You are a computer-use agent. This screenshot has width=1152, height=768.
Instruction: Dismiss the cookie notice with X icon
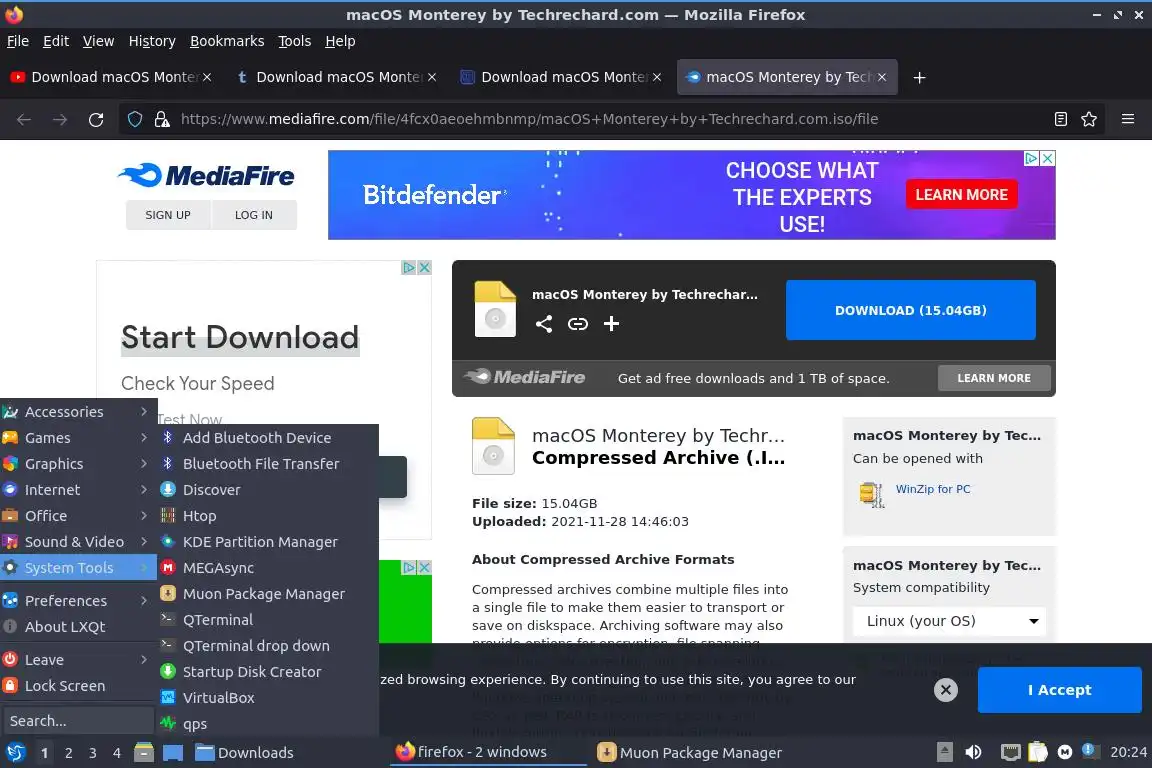point(946,689)
